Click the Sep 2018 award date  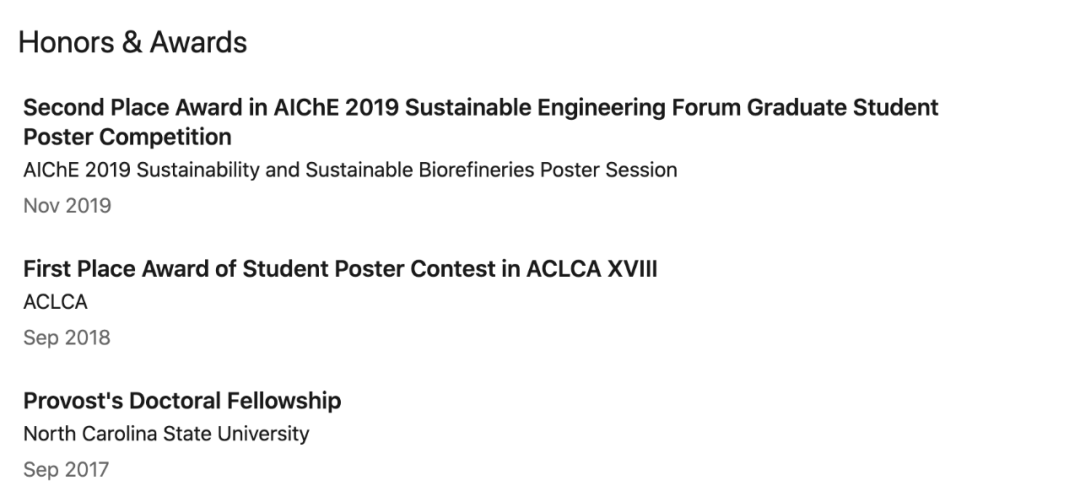(67, 338)
